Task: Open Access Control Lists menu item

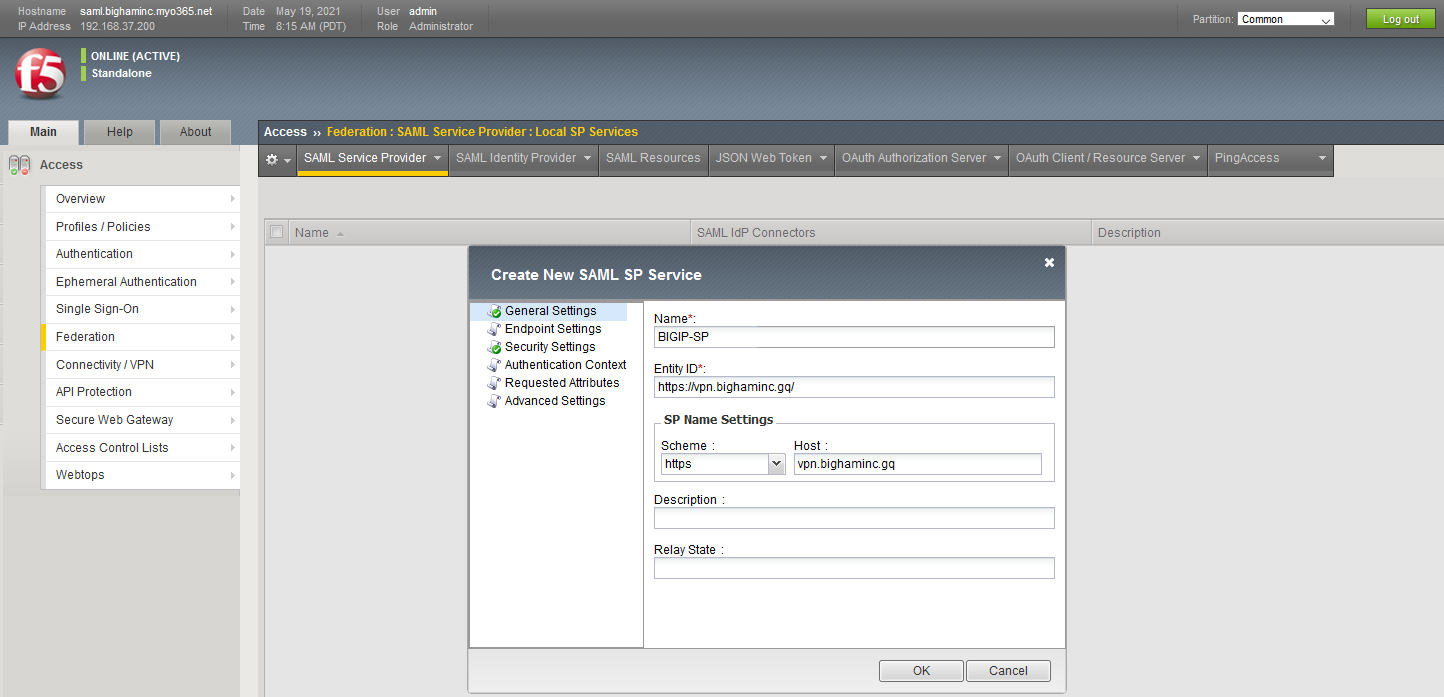Action: click(141, 448)
